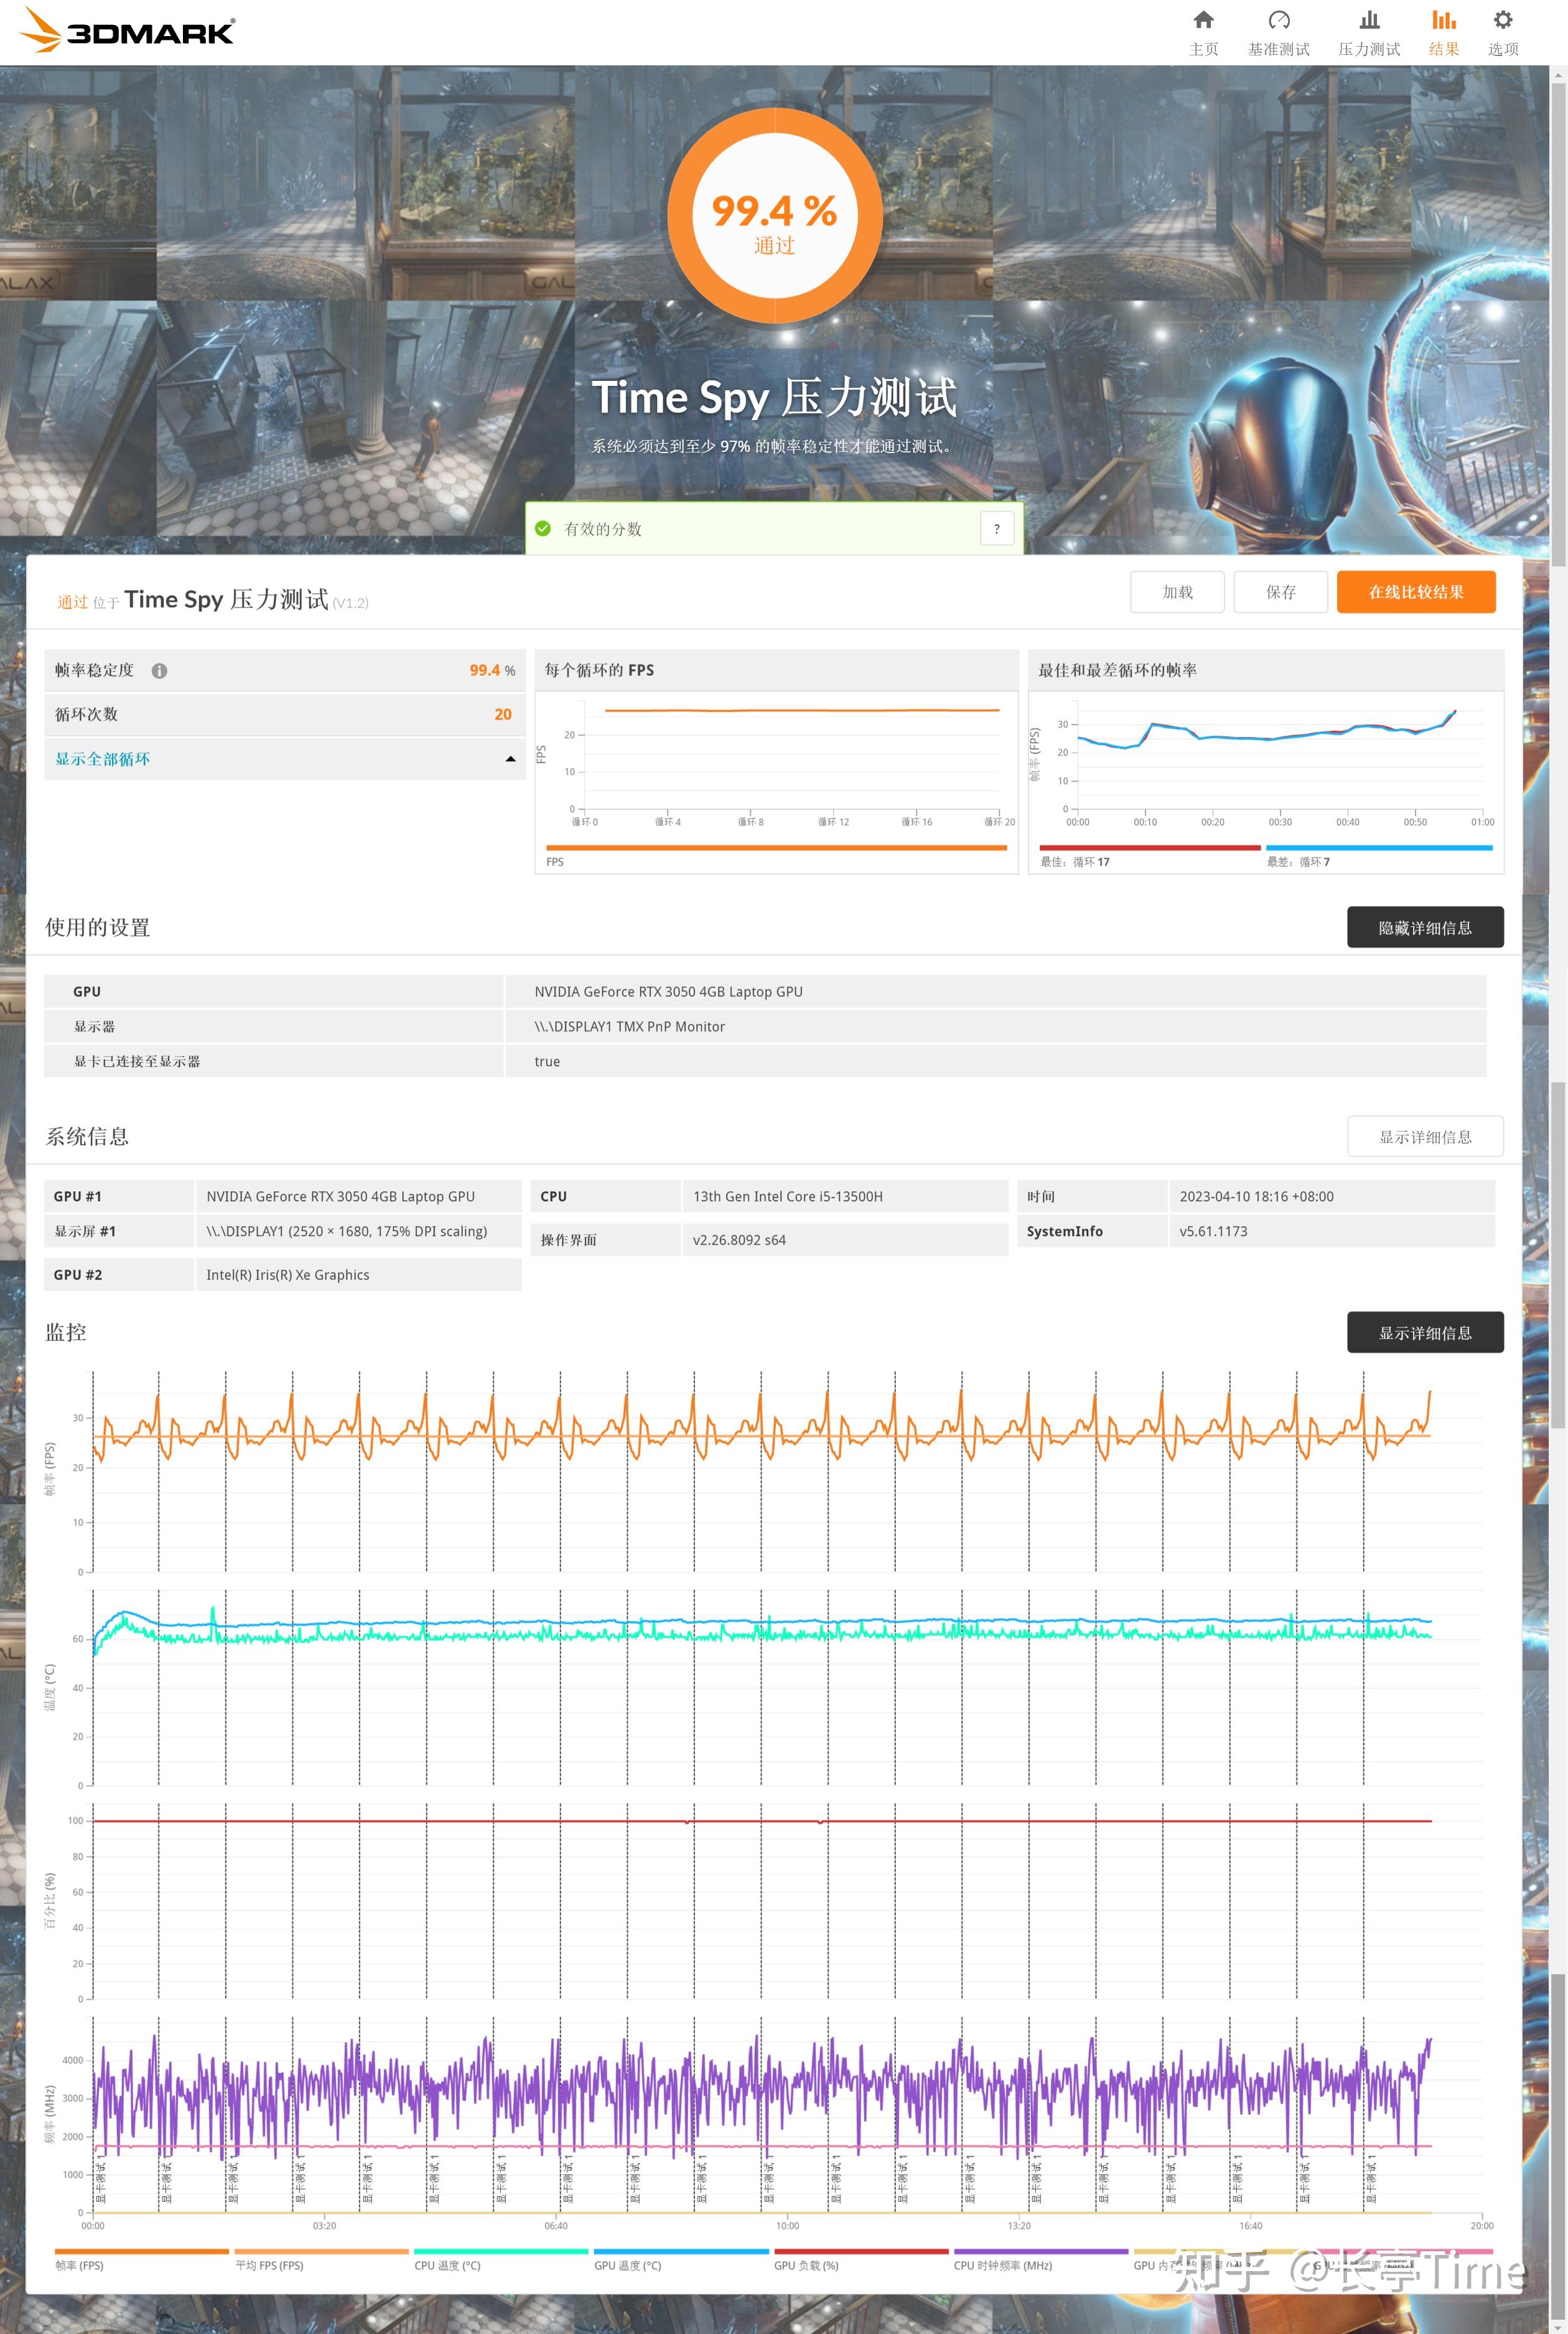The width and height of the screenshot is (1568, 2334).
Task: Click the 在线比较结果 button
Action: tap(1415, 592)
